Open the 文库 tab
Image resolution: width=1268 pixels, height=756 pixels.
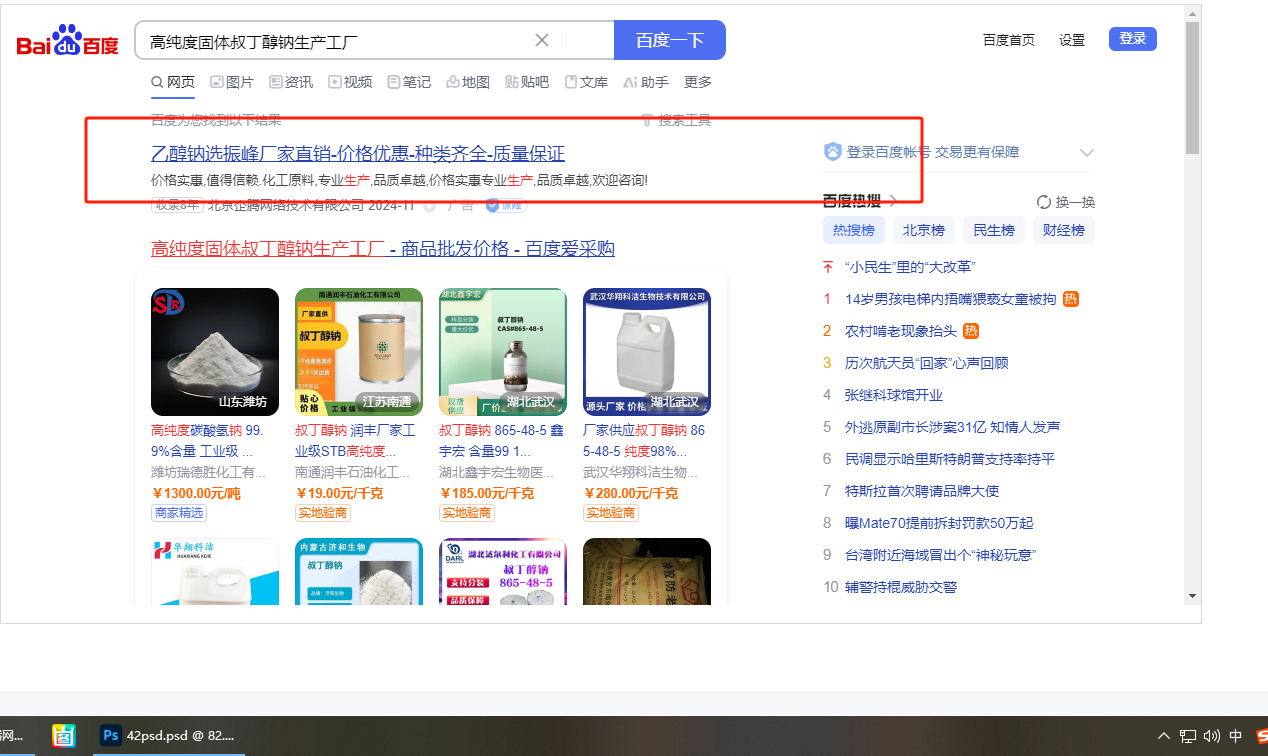pyautogui.click(x=586, y=82)
